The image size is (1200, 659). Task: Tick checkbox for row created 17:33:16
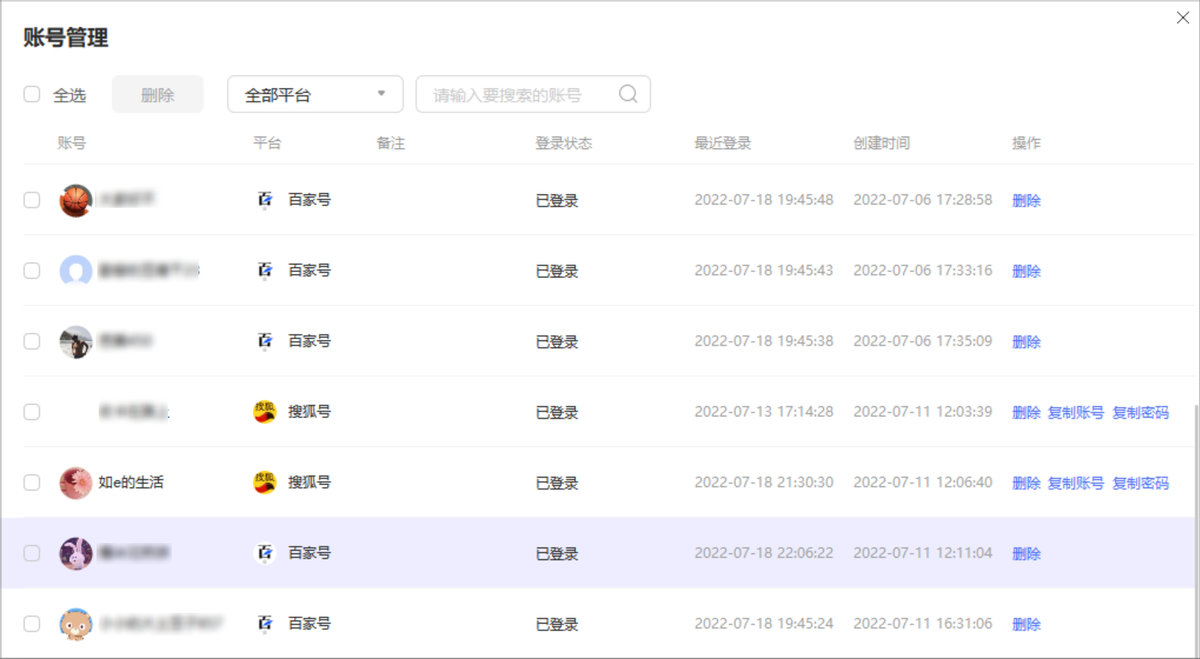tap(32, 271)
